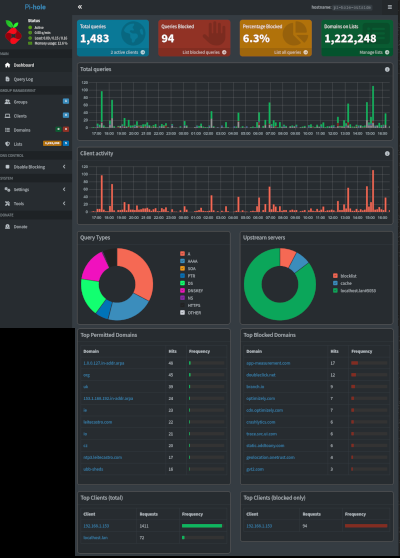
Task: Open 192.168.1.153 in Top Clients (total)
Action: click(x=96, y=526)
